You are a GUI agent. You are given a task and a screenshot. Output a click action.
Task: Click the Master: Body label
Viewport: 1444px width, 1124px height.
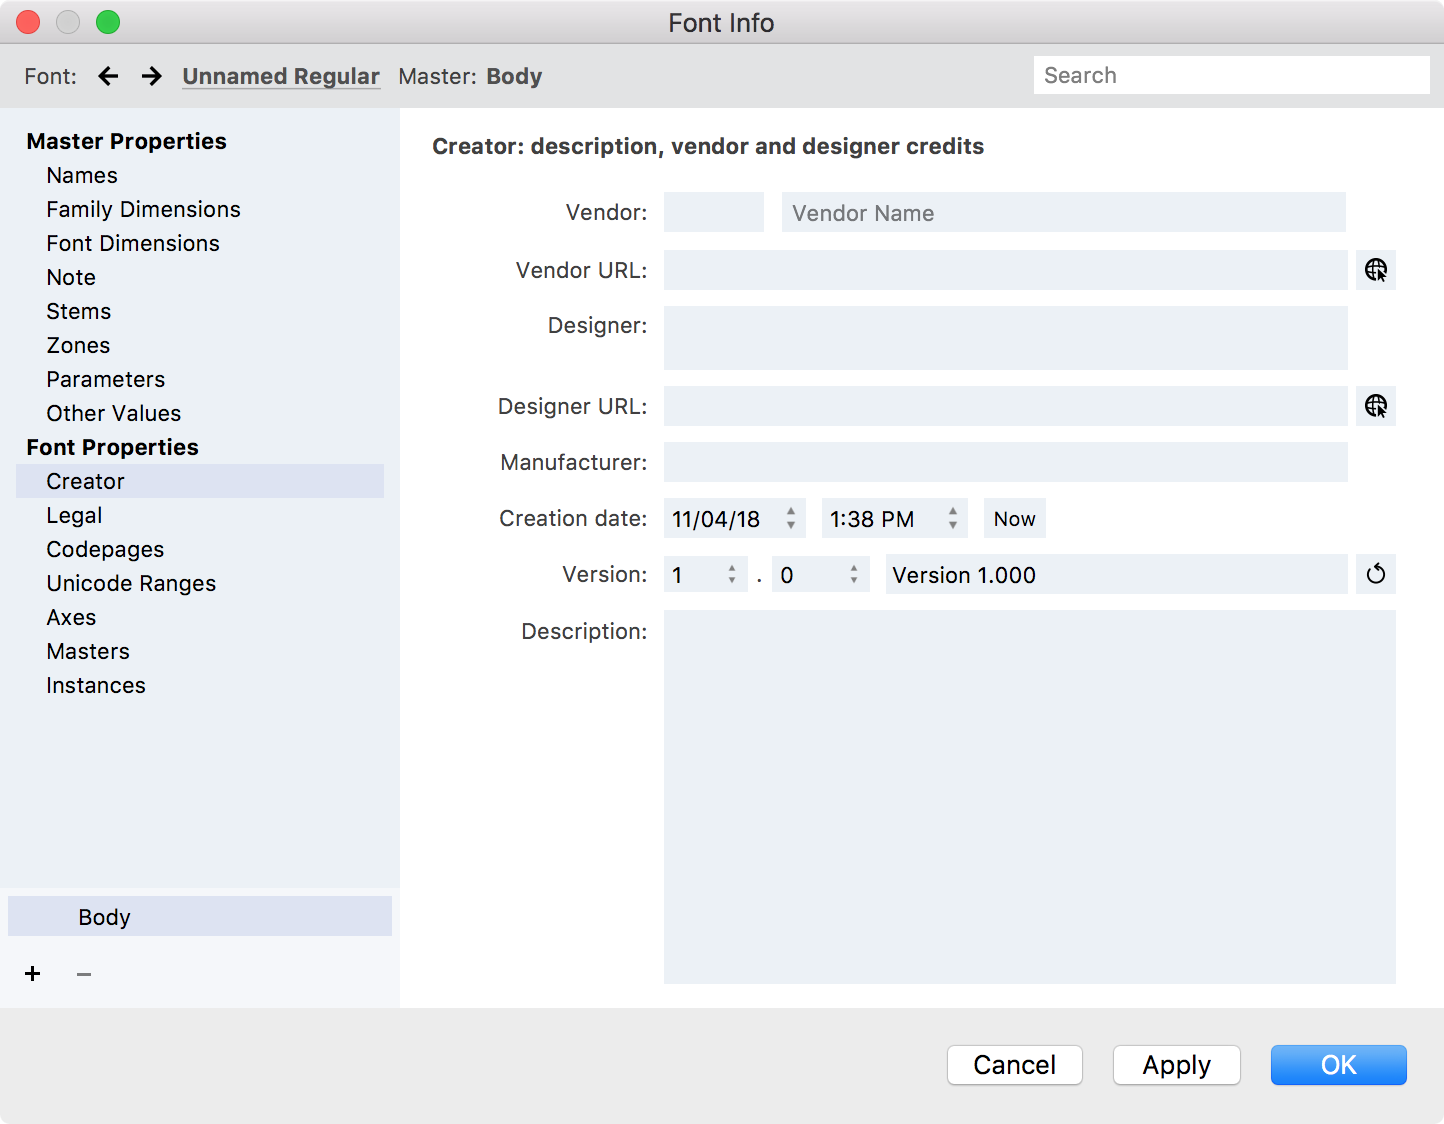coord(470,76)
